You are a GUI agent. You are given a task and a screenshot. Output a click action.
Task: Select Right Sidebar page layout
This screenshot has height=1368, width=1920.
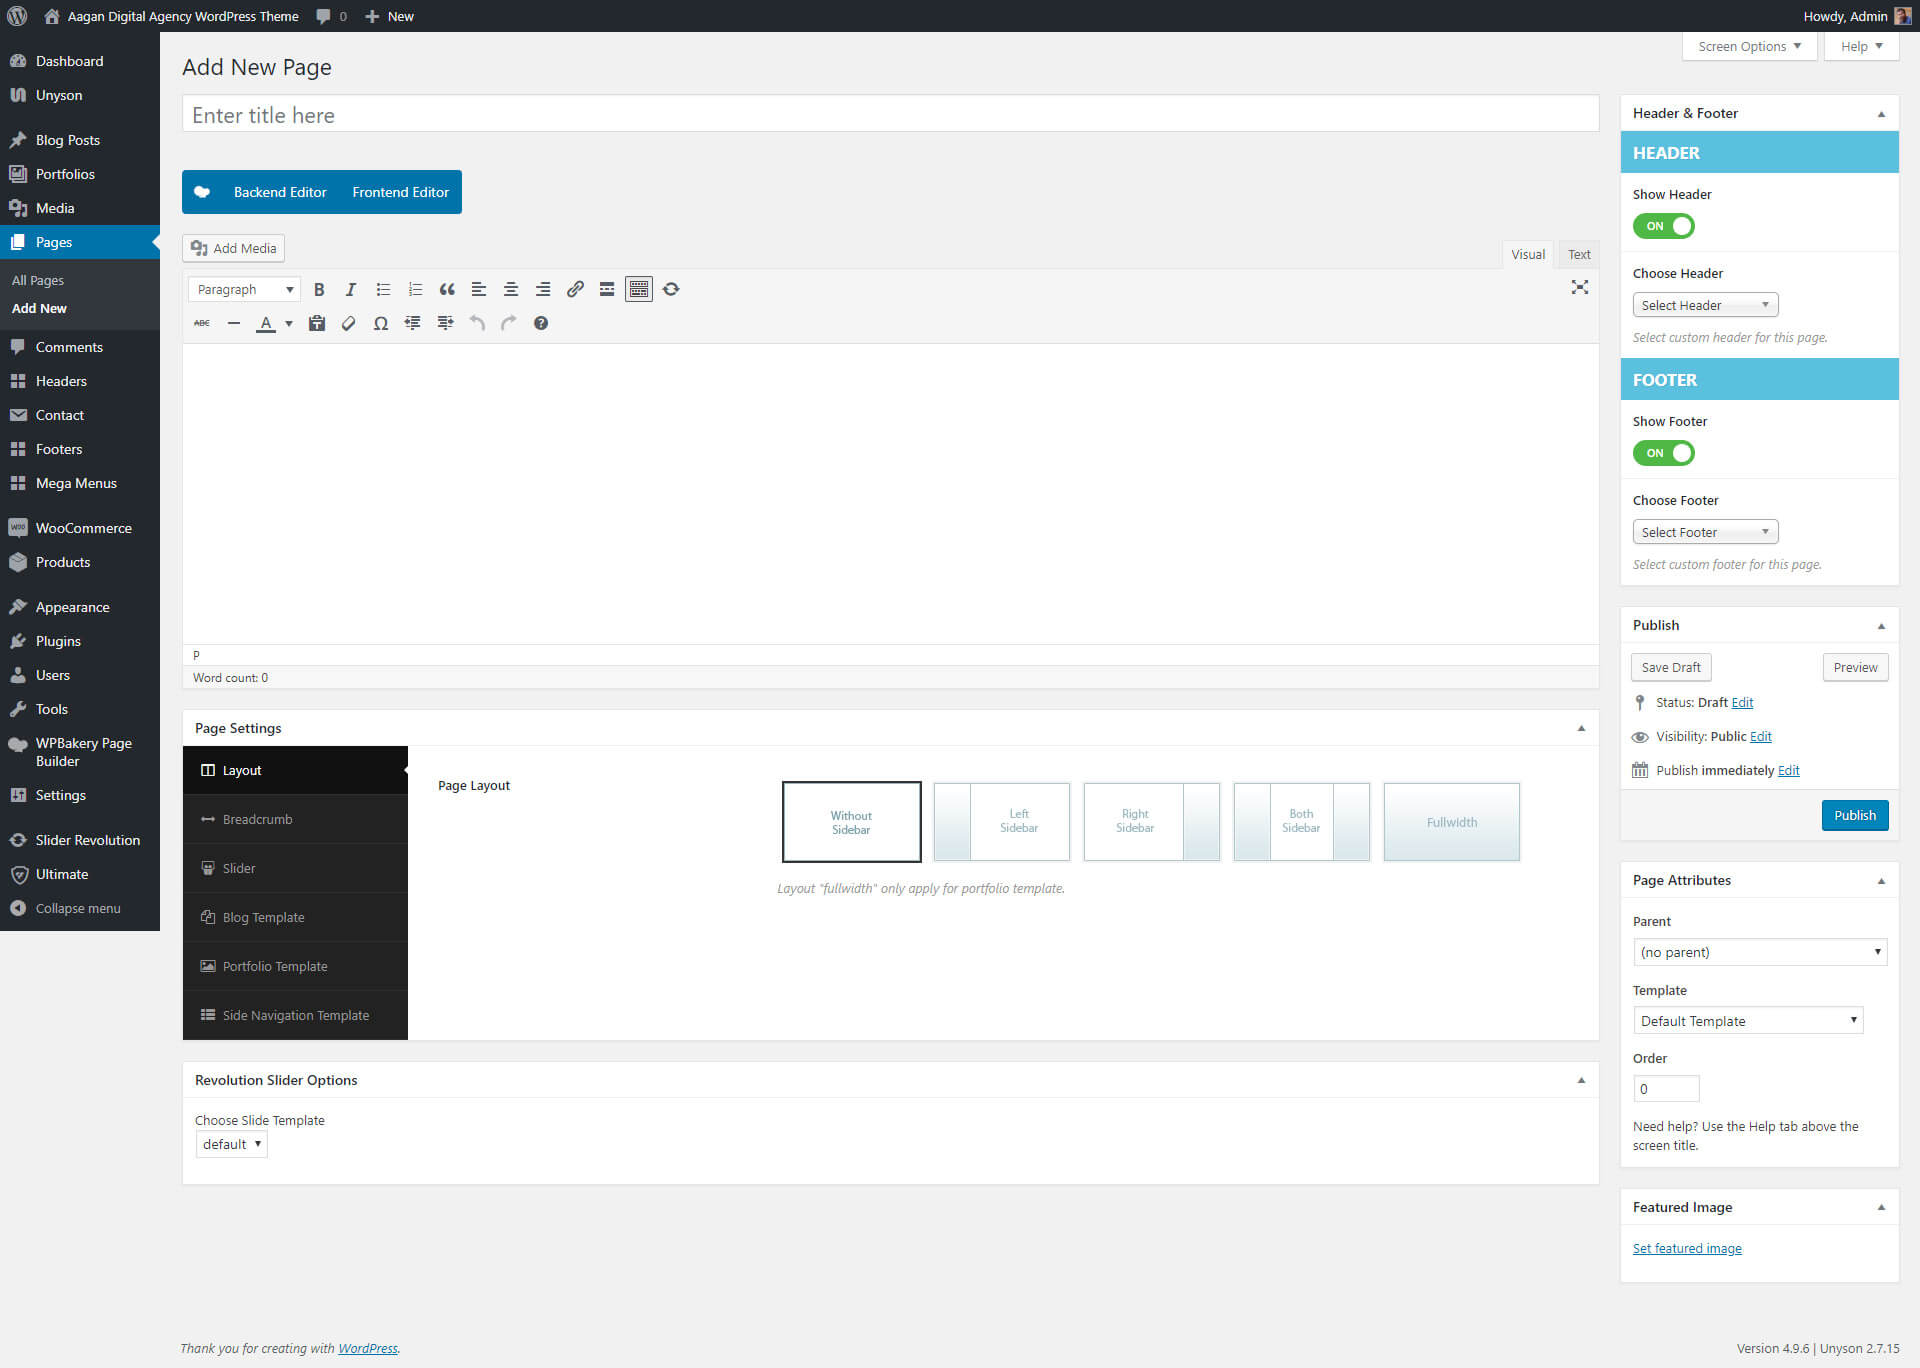click(1151, 822)
